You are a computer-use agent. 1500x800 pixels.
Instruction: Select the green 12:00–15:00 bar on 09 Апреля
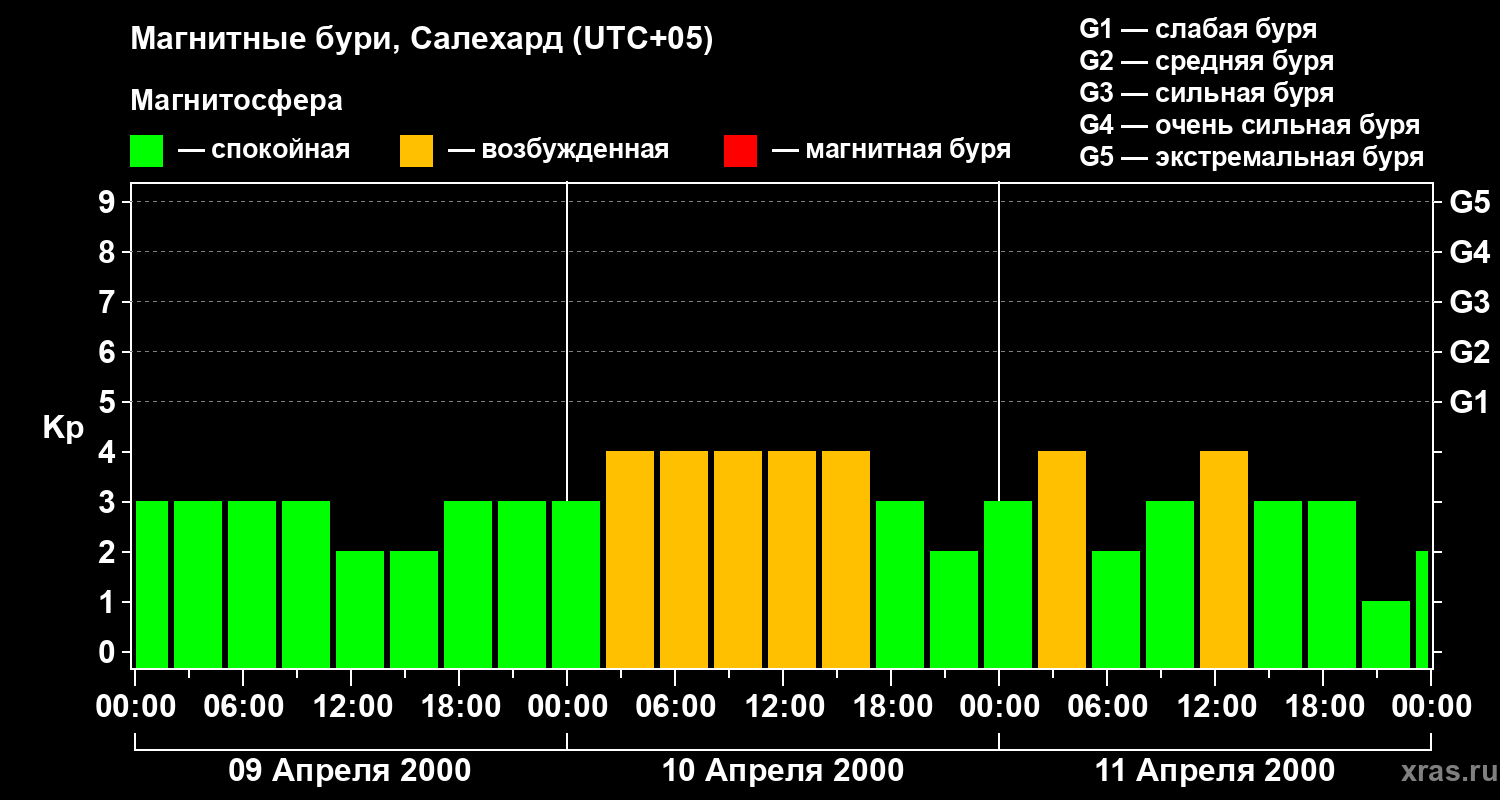[x=360, y=609]
